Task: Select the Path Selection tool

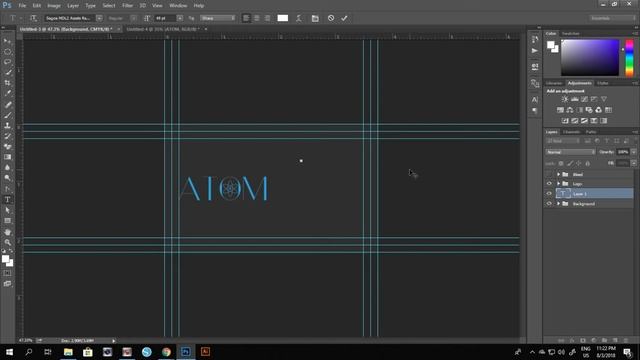Action: 7,210
